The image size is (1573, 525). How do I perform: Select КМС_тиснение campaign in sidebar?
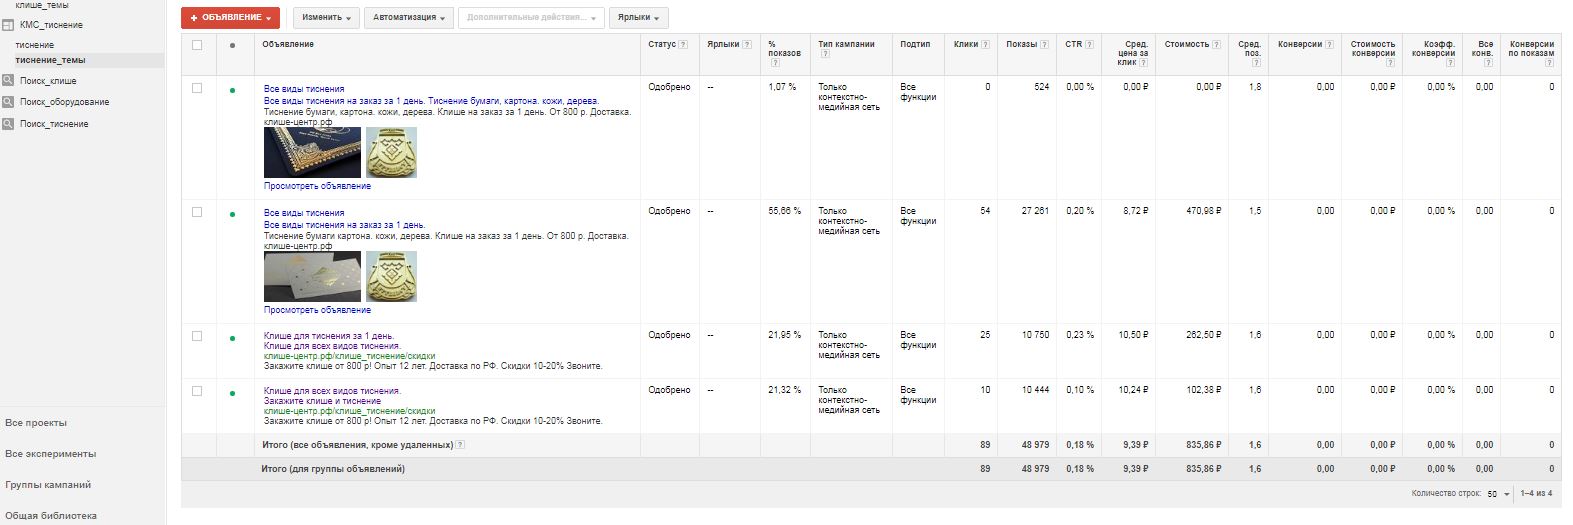tap(51, 24)
